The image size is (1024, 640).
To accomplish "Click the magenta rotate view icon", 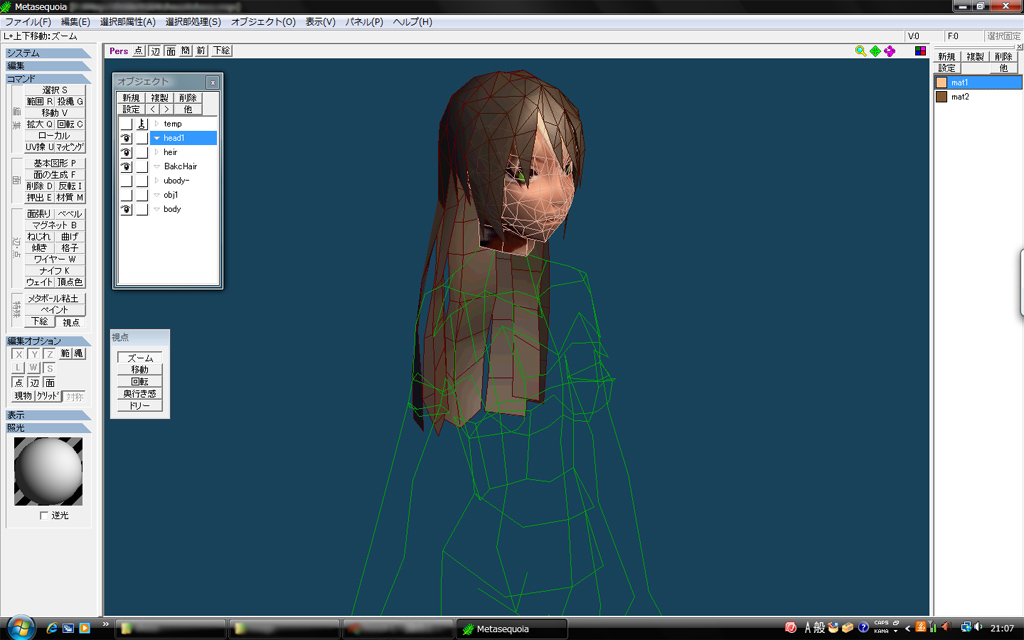I will [x=889, y=51].
